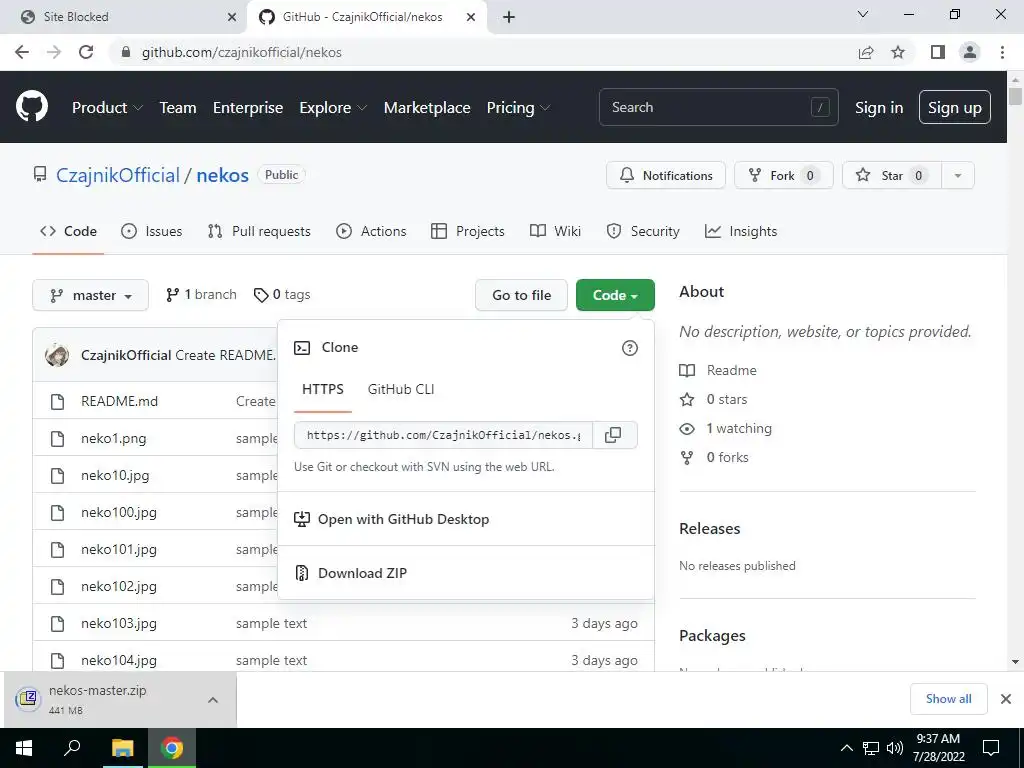Screen dimensions: 1024x768
Task: Click the README.md file icon
Action: [x=57, y=402]
